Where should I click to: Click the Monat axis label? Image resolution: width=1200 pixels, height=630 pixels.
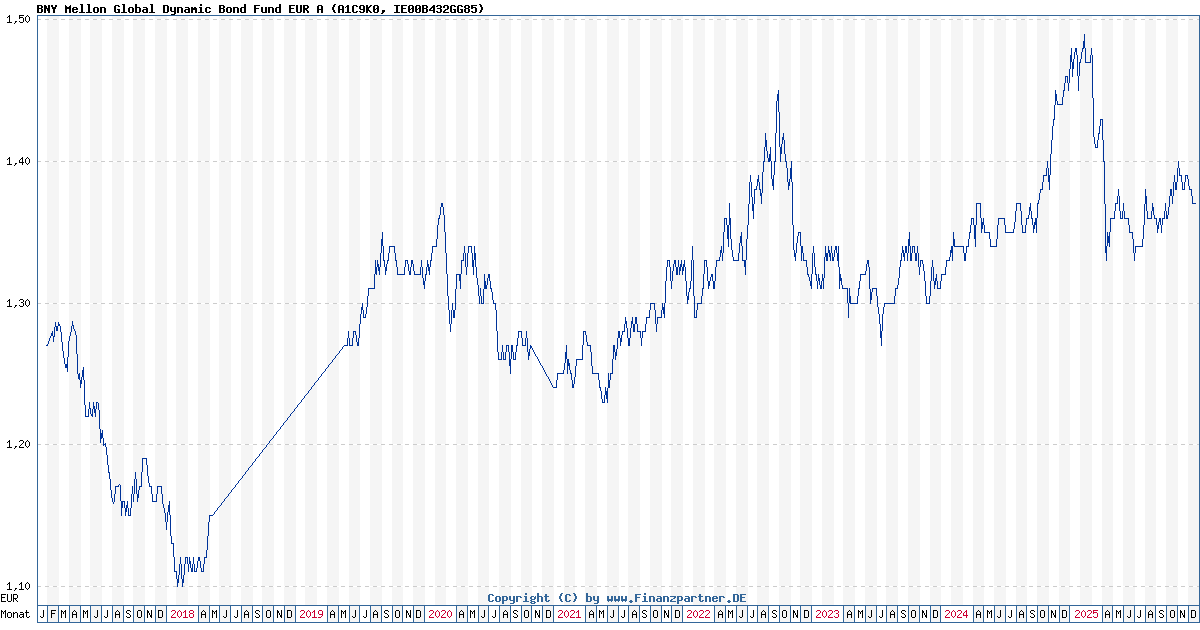coord(15,614)
